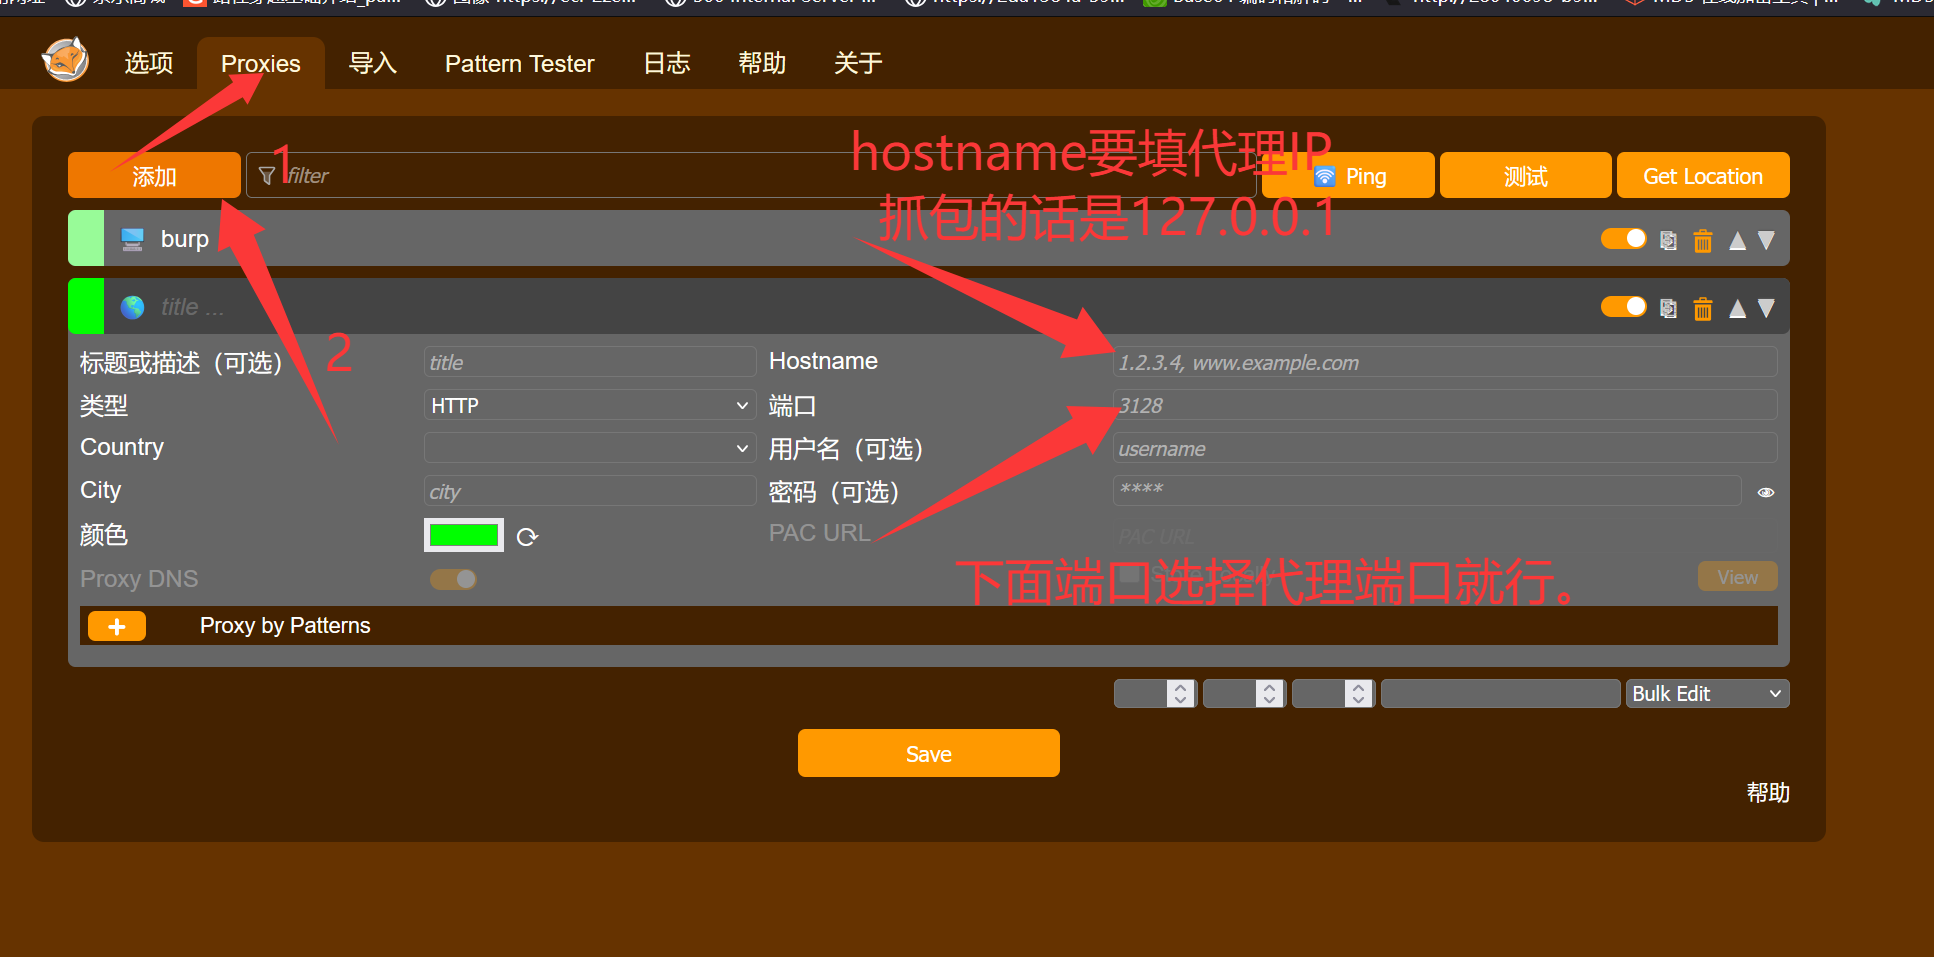The height and width of the screenshot is (957, 1934).
Task: Open the 类型 HTTP dropdown
Action: click(x=590, y=405)
